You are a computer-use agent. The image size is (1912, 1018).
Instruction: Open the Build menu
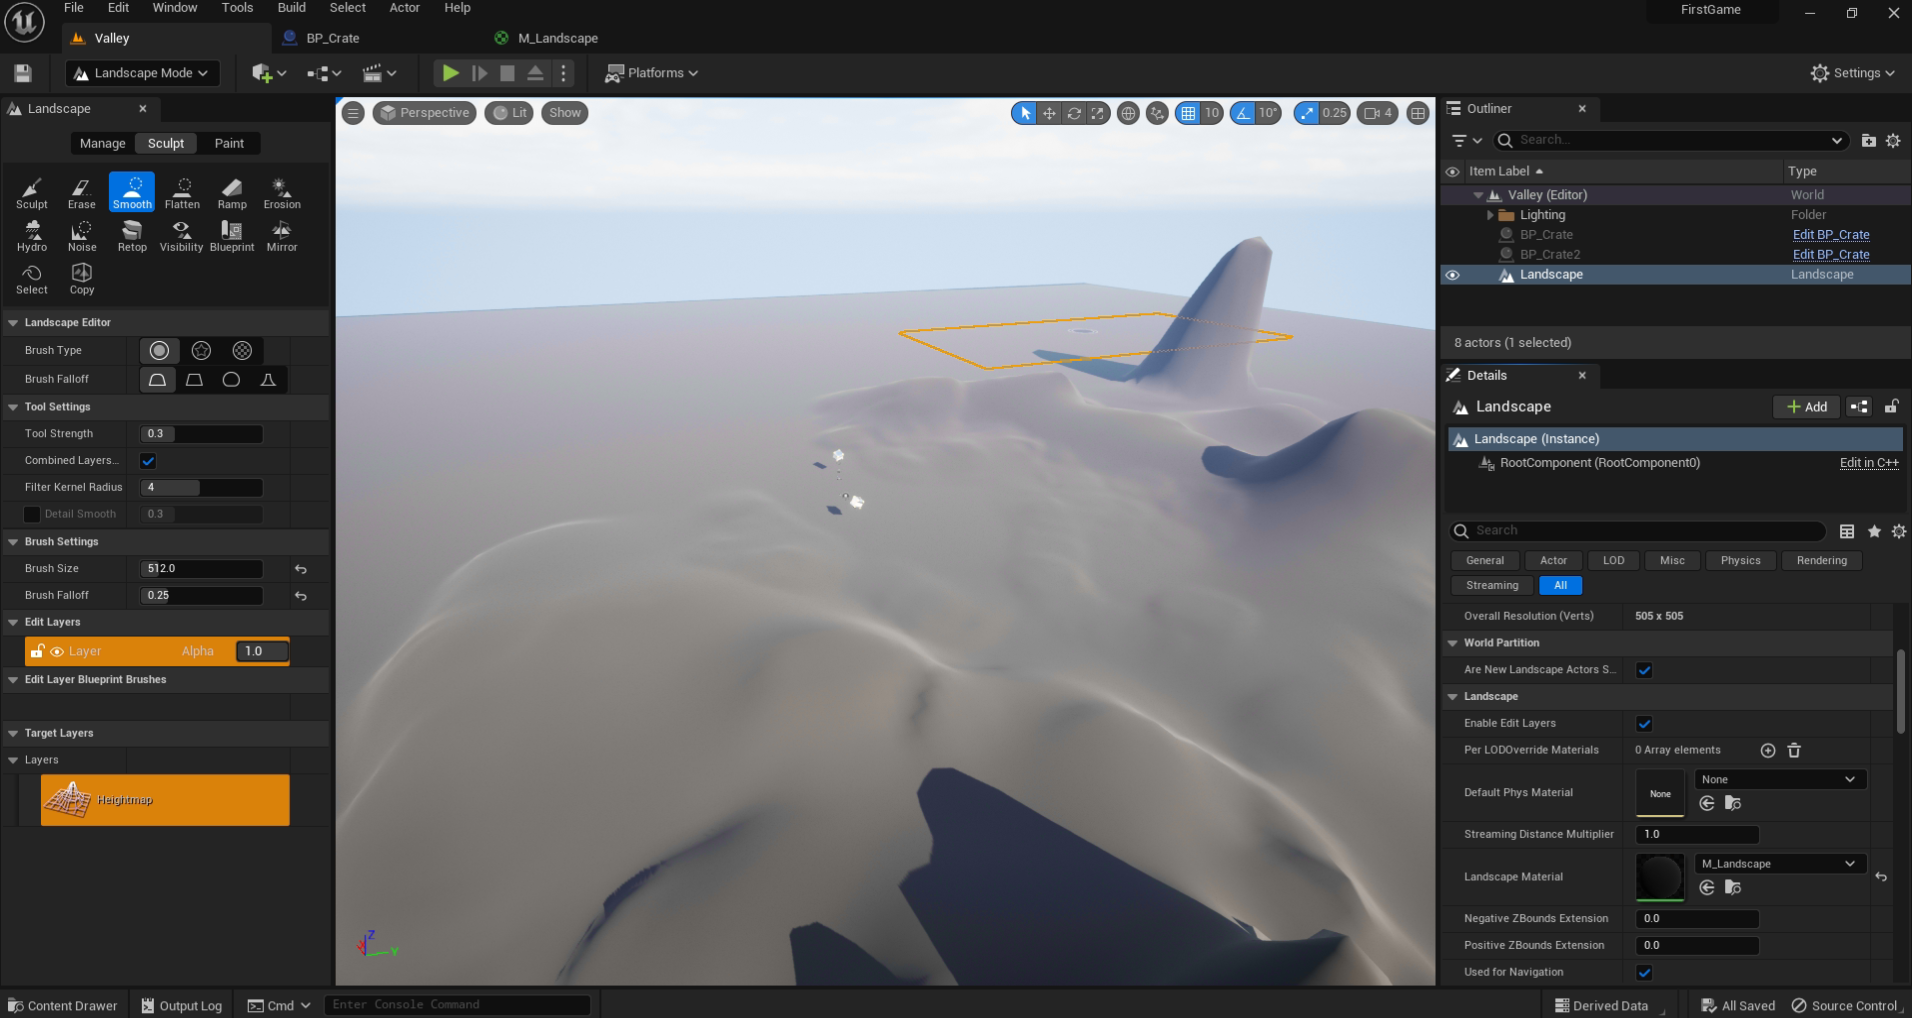coord(292,8)
